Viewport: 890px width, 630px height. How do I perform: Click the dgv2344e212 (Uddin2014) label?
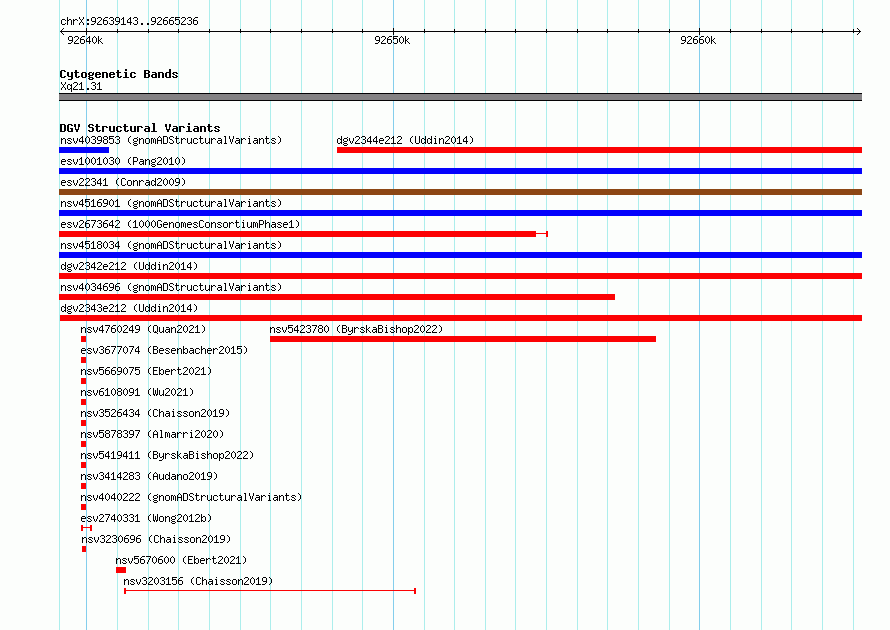pos(405,140)
